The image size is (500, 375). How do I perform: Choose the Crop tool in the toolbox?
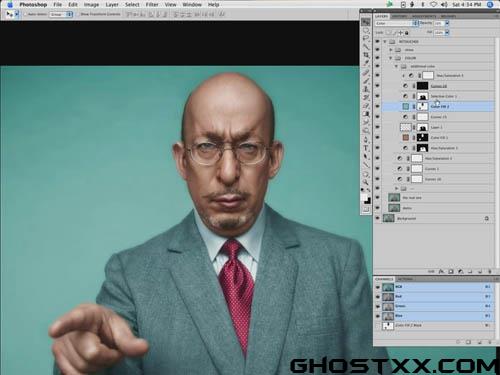(x=366, y=54)
